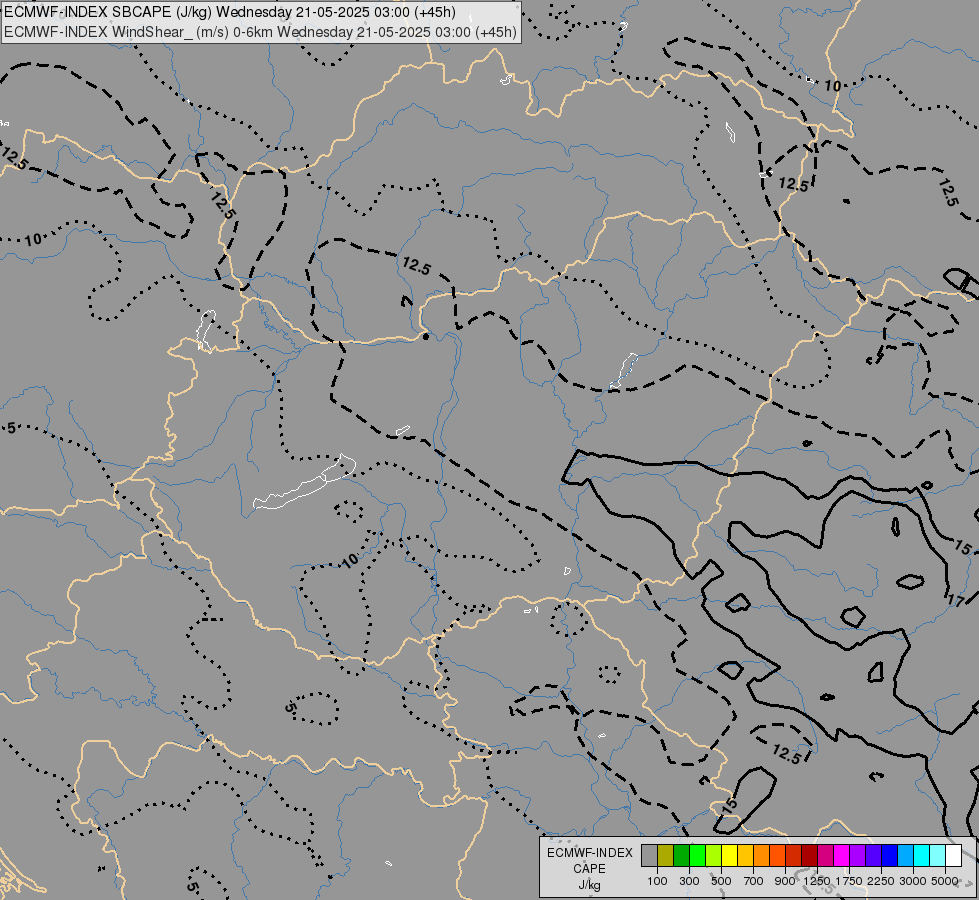
Task: Click the J/kg unit label in legend
Action: coord(589,885)
